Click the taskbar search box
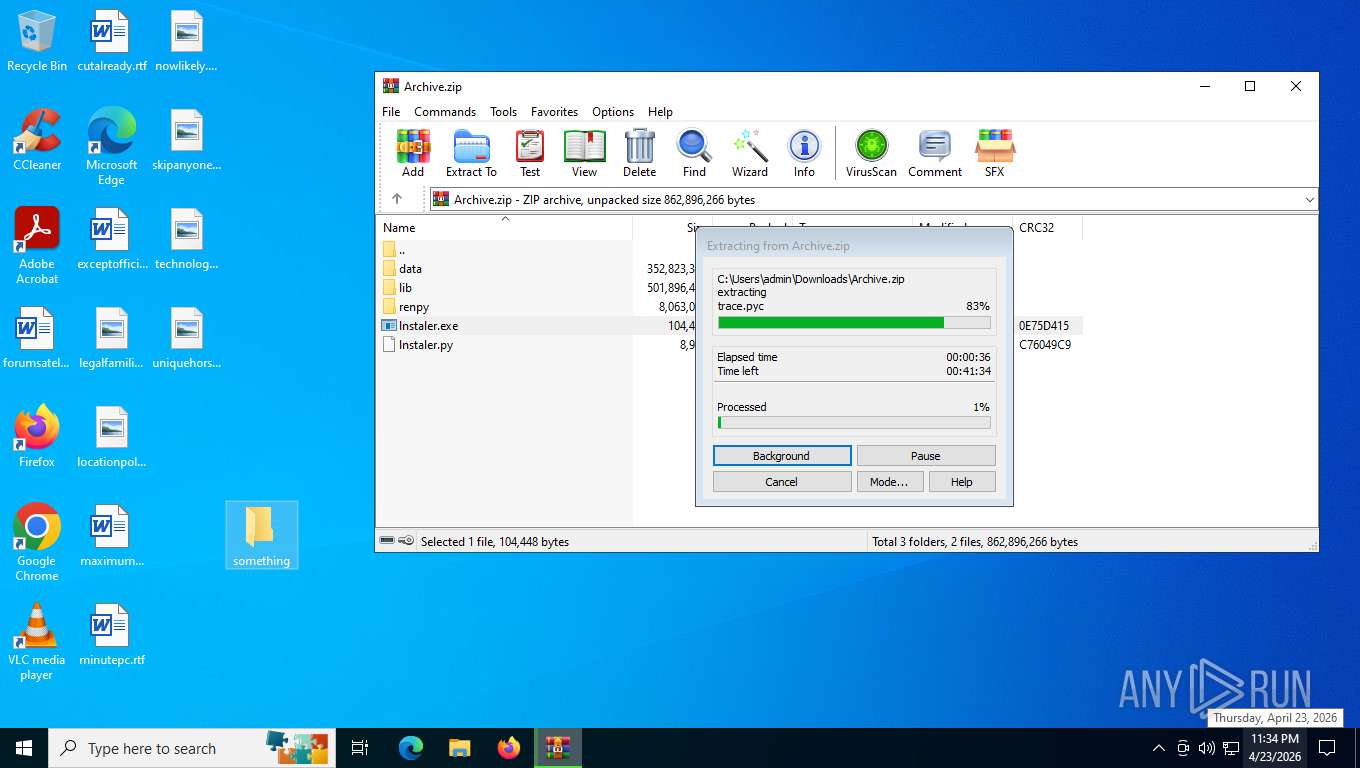This screenshot has height=768, width=1360. click(x=191, y=748)
